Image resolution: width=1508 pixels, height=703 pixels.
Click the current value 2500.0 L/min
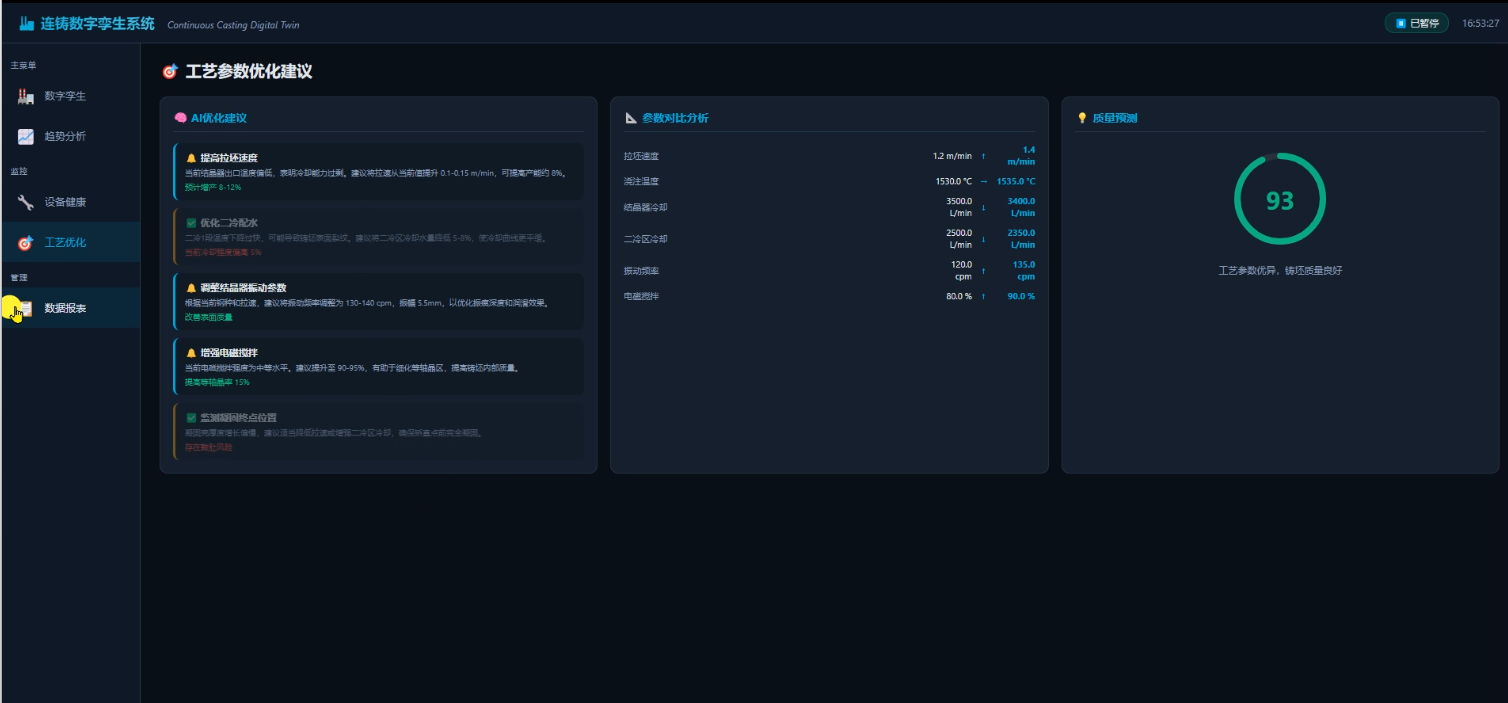coord(959,239)
